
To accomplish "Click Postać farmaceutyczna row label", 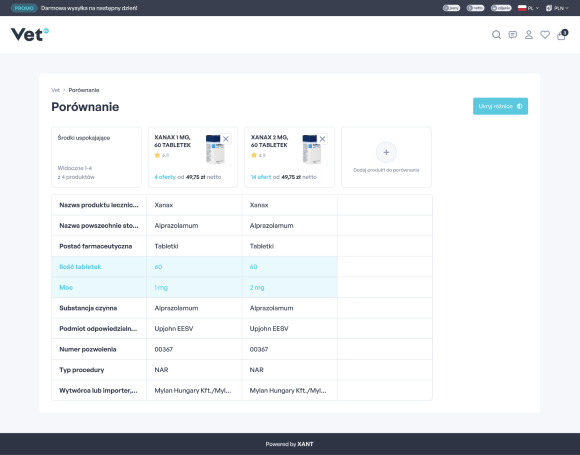I will coord(95,246).
